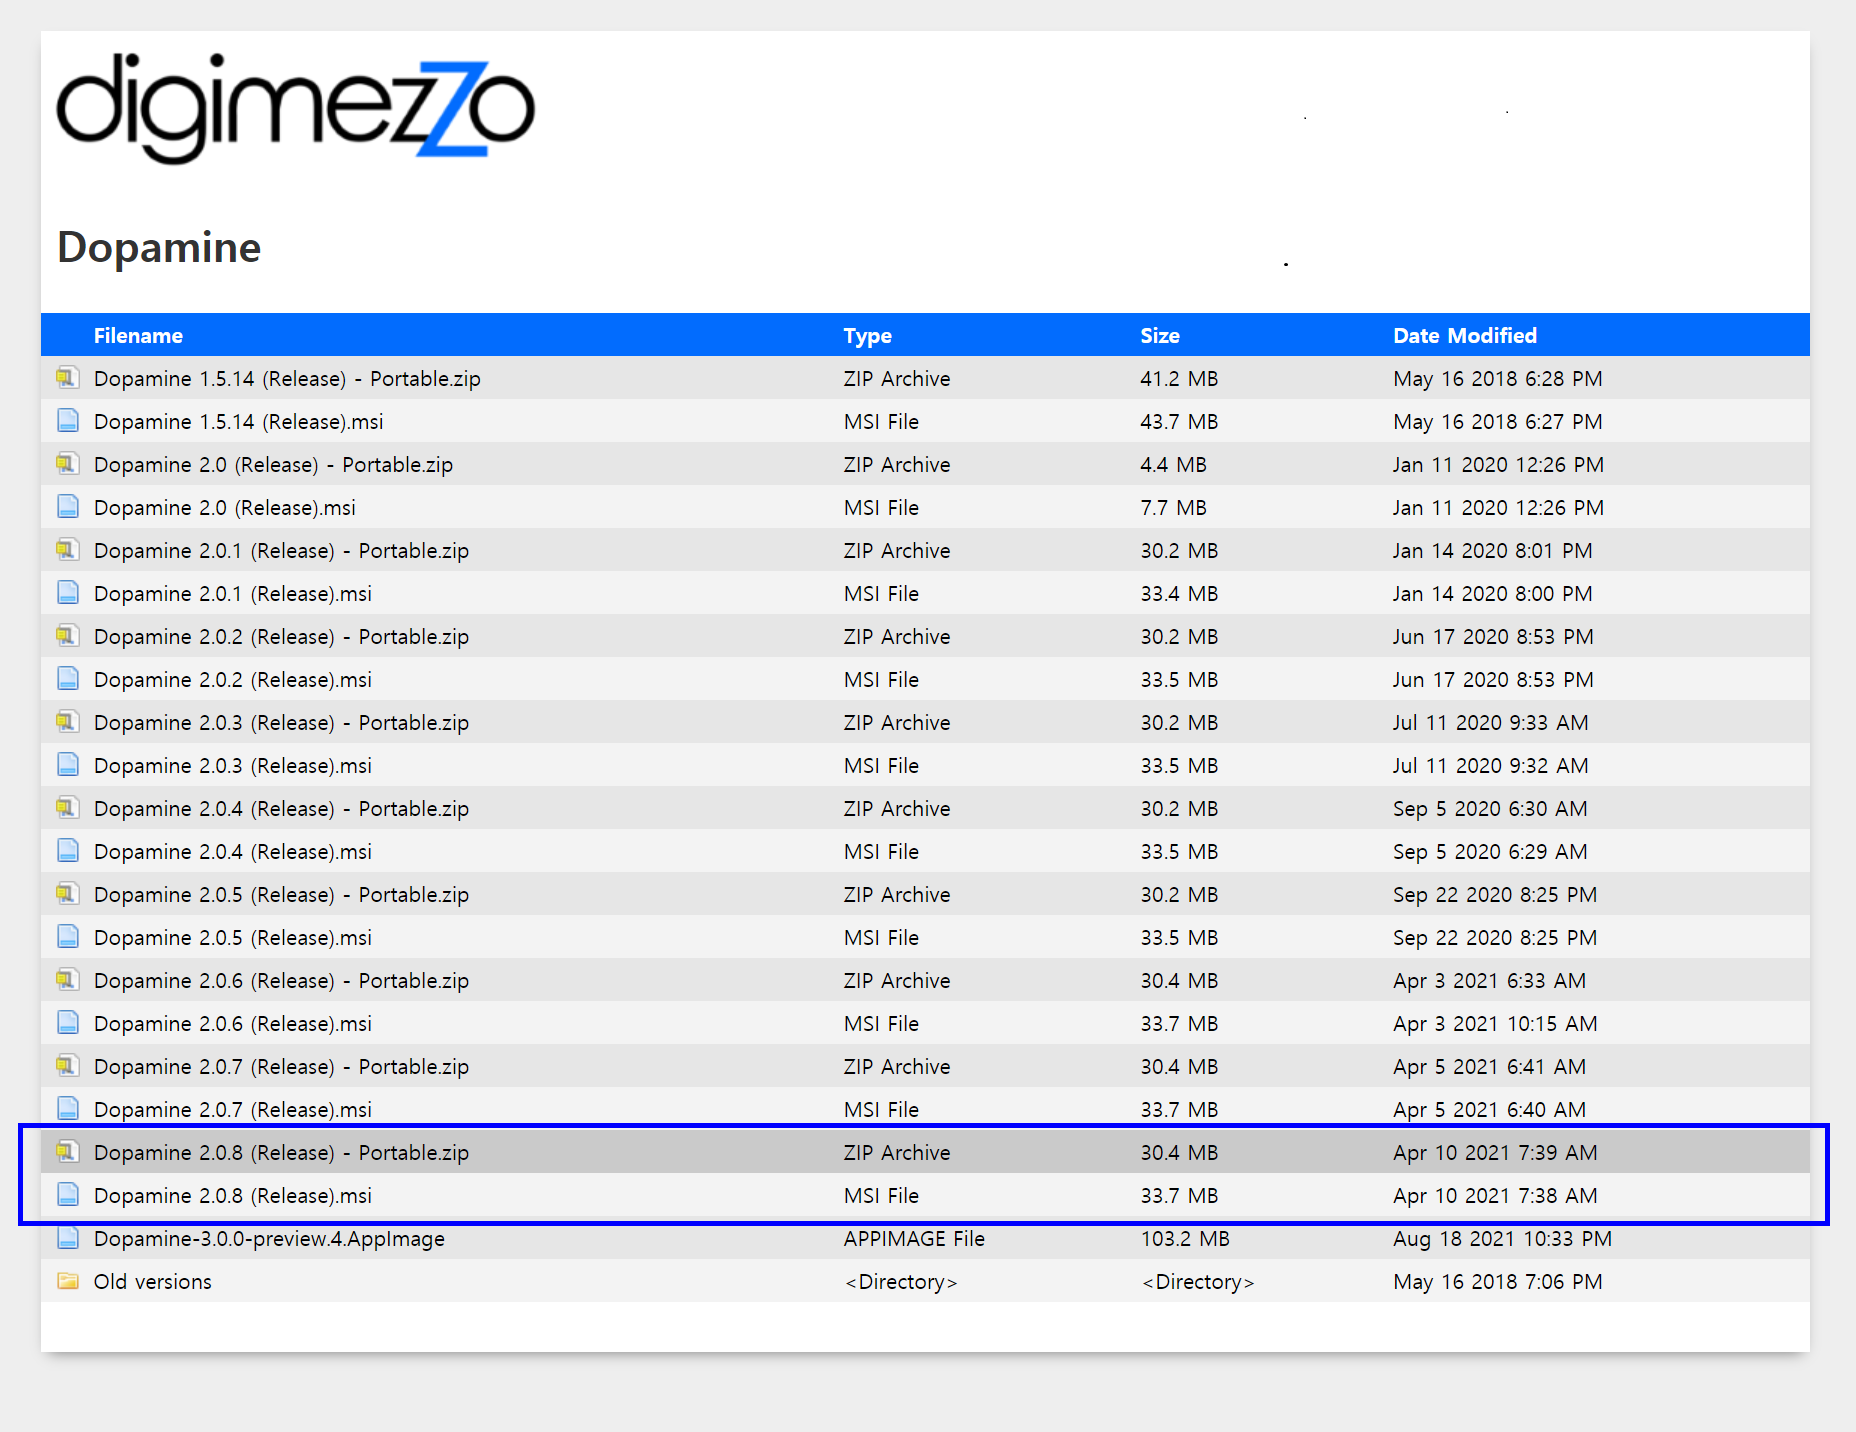Click the Dopamine page heading
Viewport: 1856px width, 1432px height.
159,247
